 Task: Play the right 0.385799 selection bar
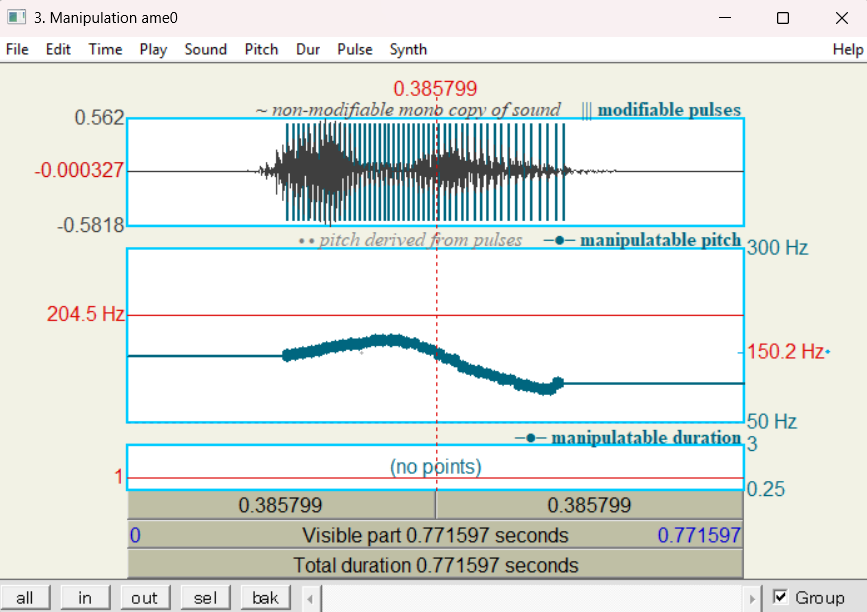click(589, 505)
